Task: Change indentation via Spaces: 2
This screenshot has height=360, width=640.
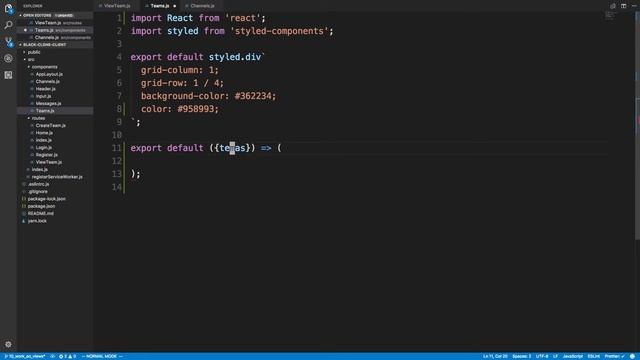Action: coord(522,356)
